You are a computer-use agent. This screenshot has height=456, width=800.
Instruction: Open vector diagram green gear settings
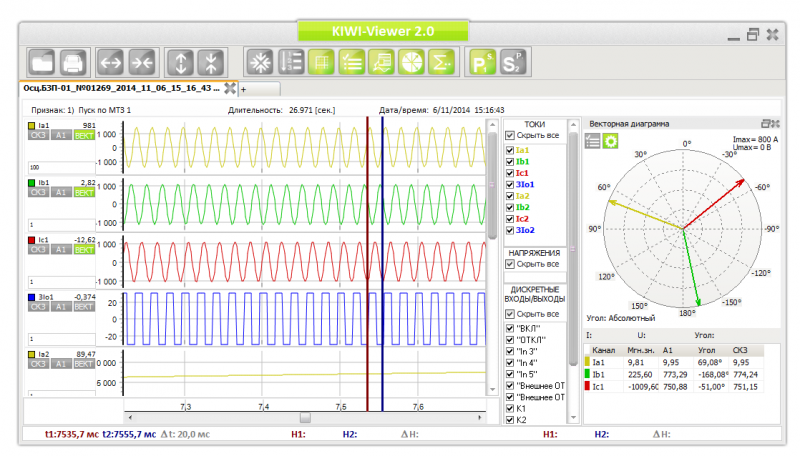(610, 141)
